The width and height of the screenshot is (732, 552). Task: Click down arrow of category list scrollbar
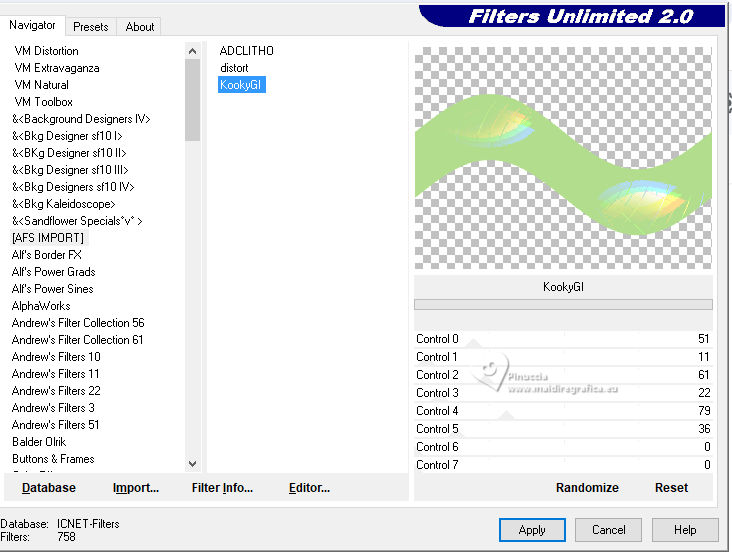[x=192, y=464]
